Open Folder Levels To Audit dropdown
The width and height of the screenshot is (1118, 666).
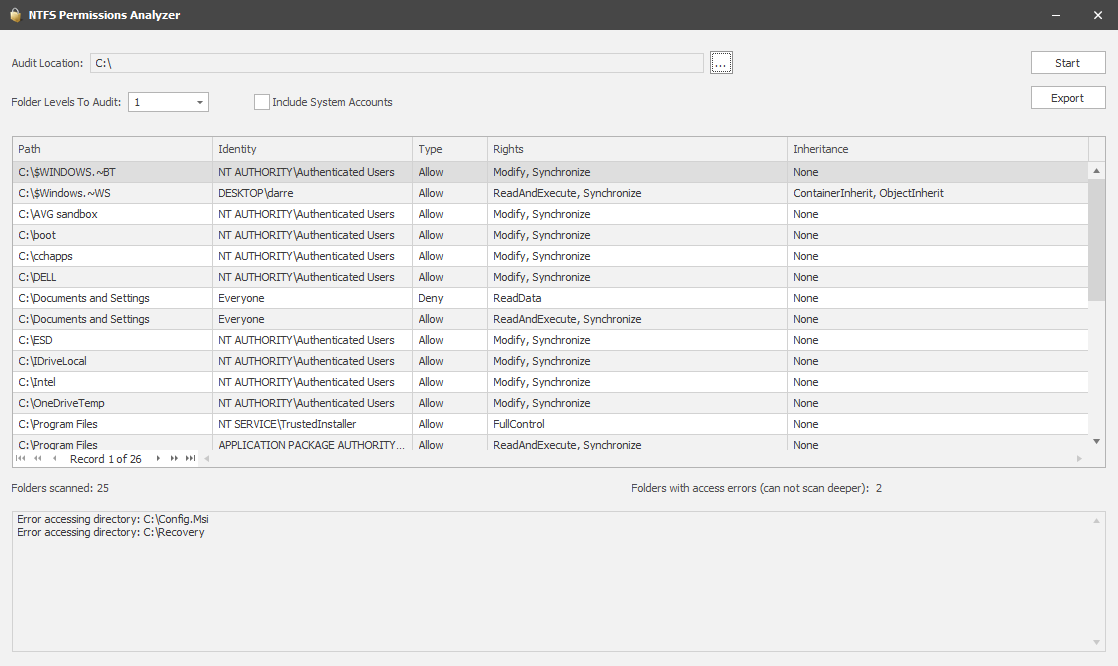click(x=200, y=102)
